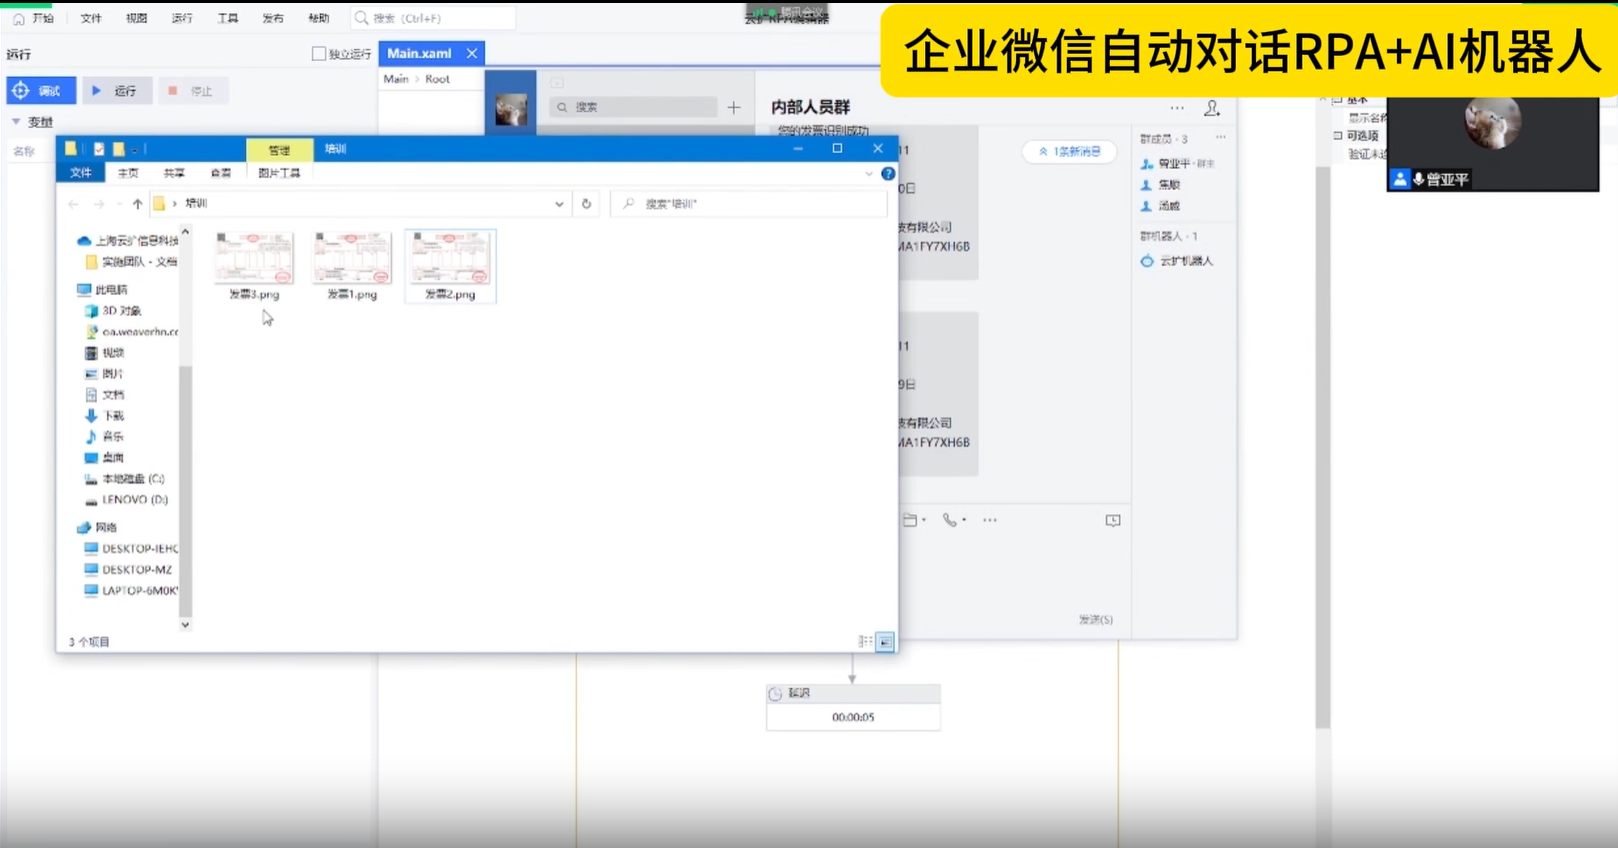Image resolution: width=1618 pixels, height=848 pixels.
Task: Click the 停止 stop button
Action: pos(193,91)
